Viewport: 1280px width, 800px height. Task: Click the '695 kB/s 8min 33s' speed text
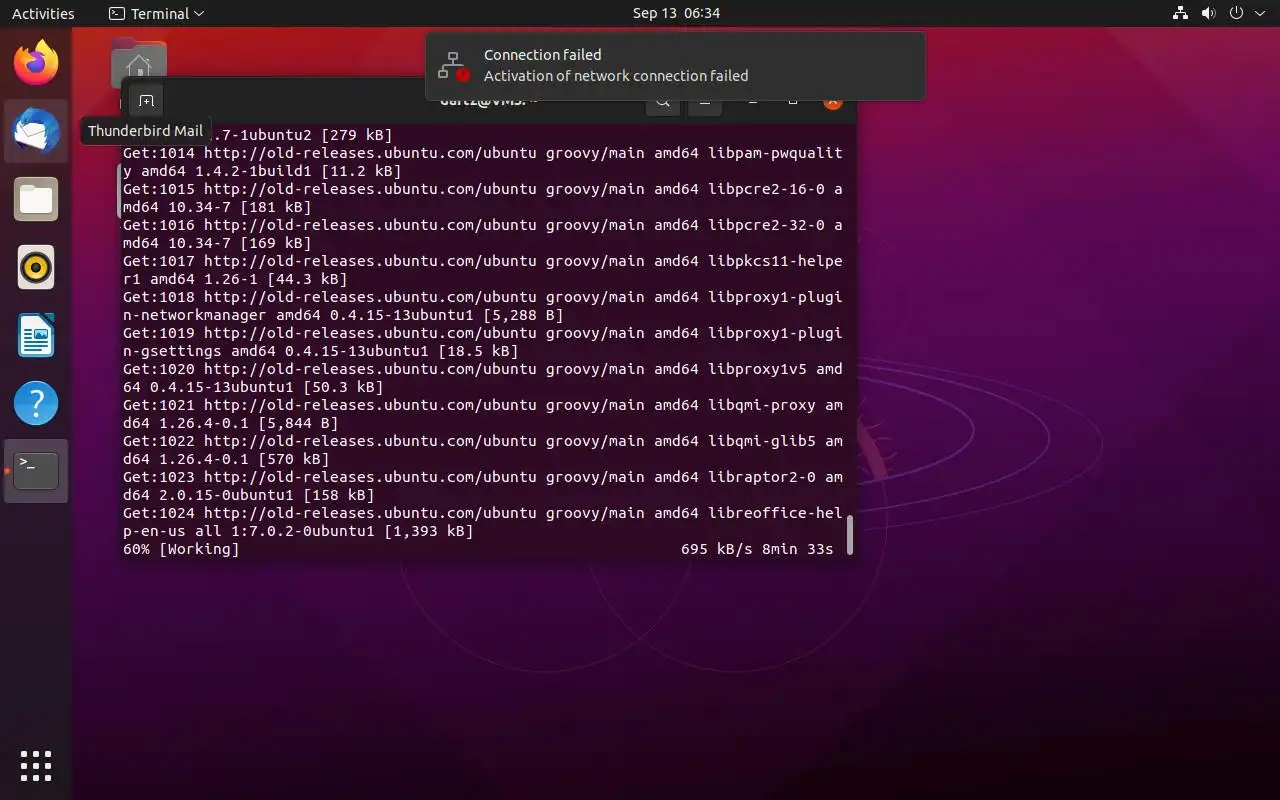757,549
